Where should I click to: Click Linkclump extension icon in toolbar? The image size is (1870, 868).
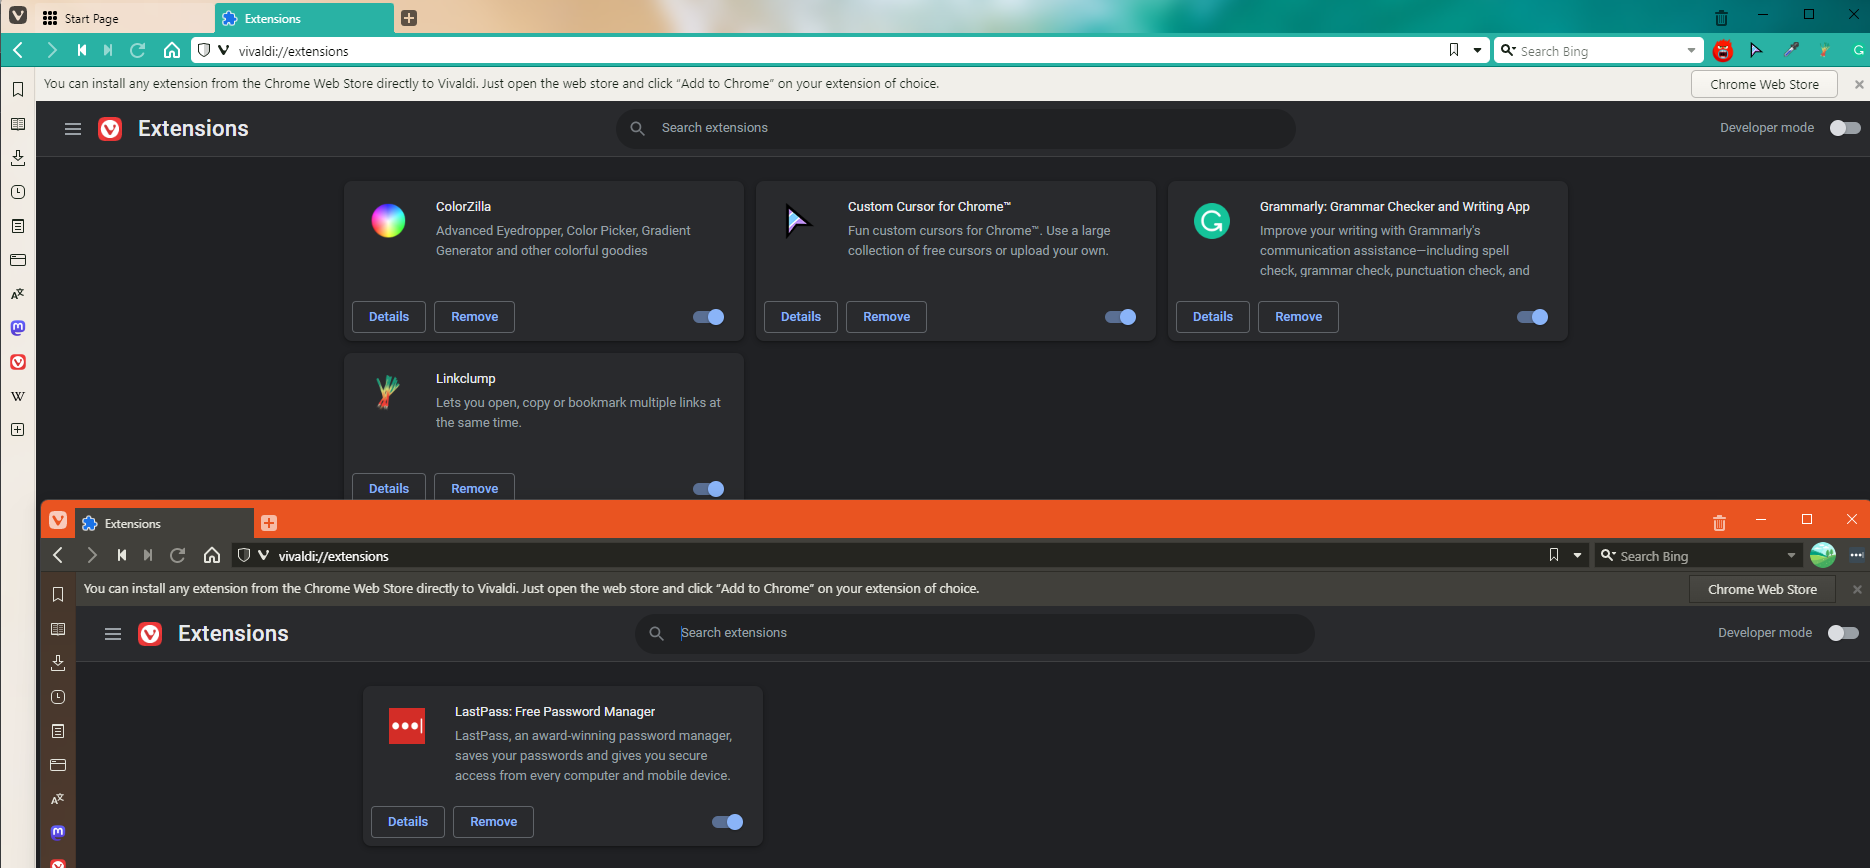(1824, 50)
